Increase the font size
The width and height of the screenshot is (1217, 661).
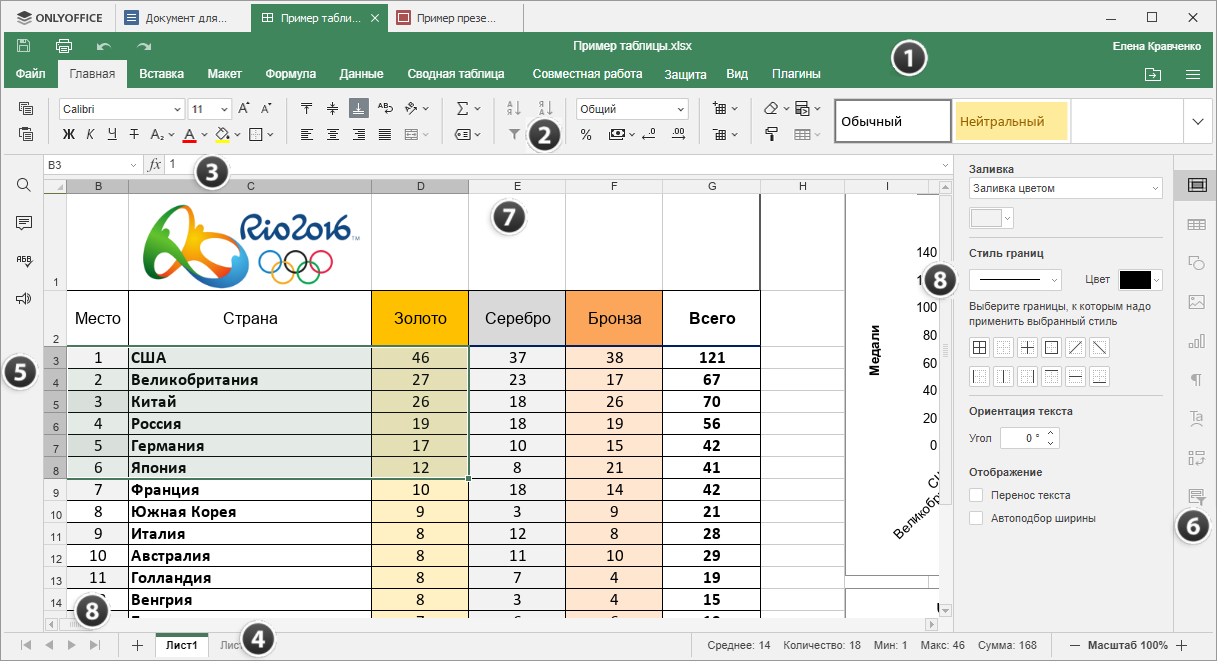[x=246, y=109]
